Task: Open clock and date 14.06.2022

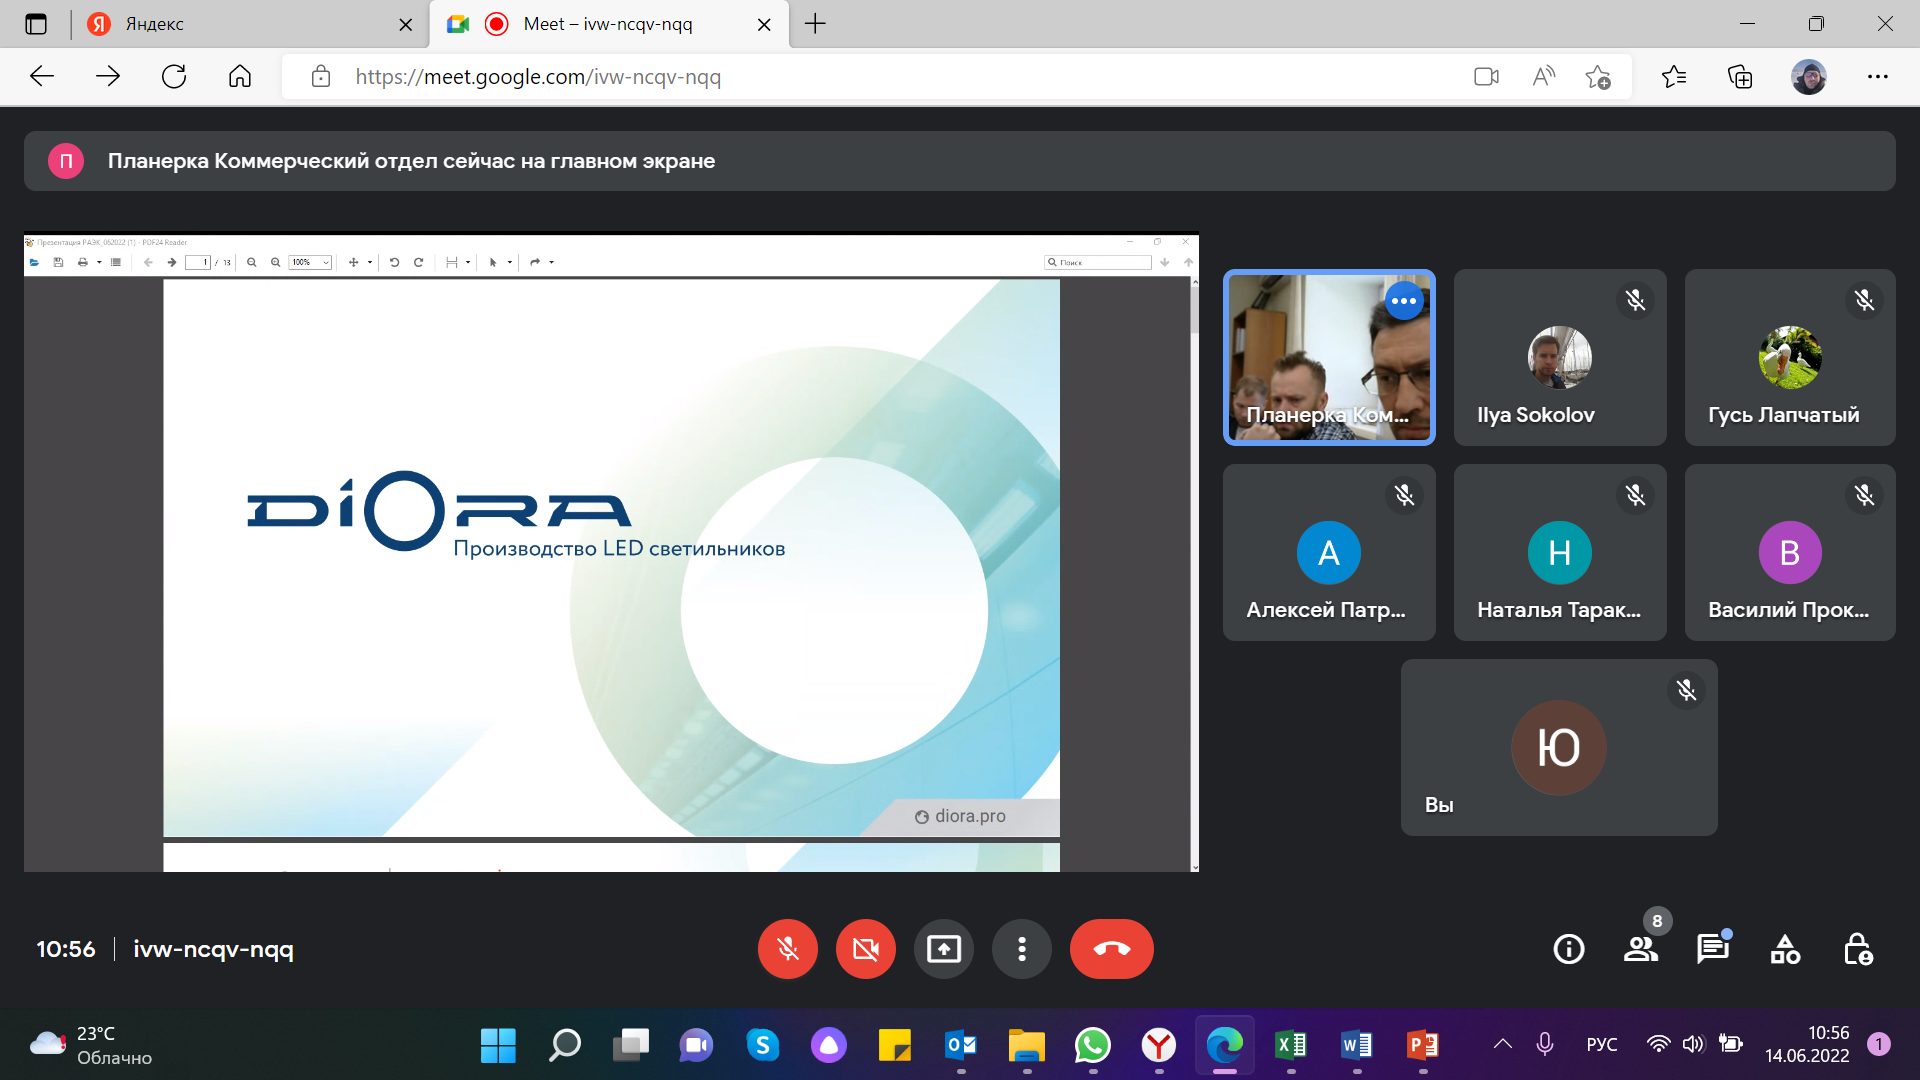Action: 1807,1044
